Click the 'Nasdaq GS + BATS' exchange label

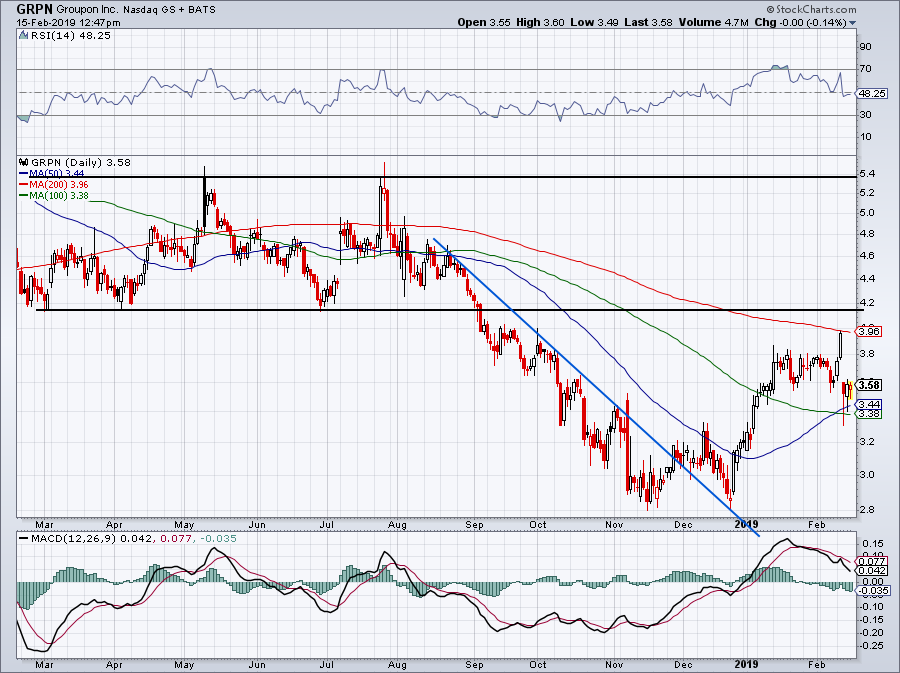[x=168, y=10]
